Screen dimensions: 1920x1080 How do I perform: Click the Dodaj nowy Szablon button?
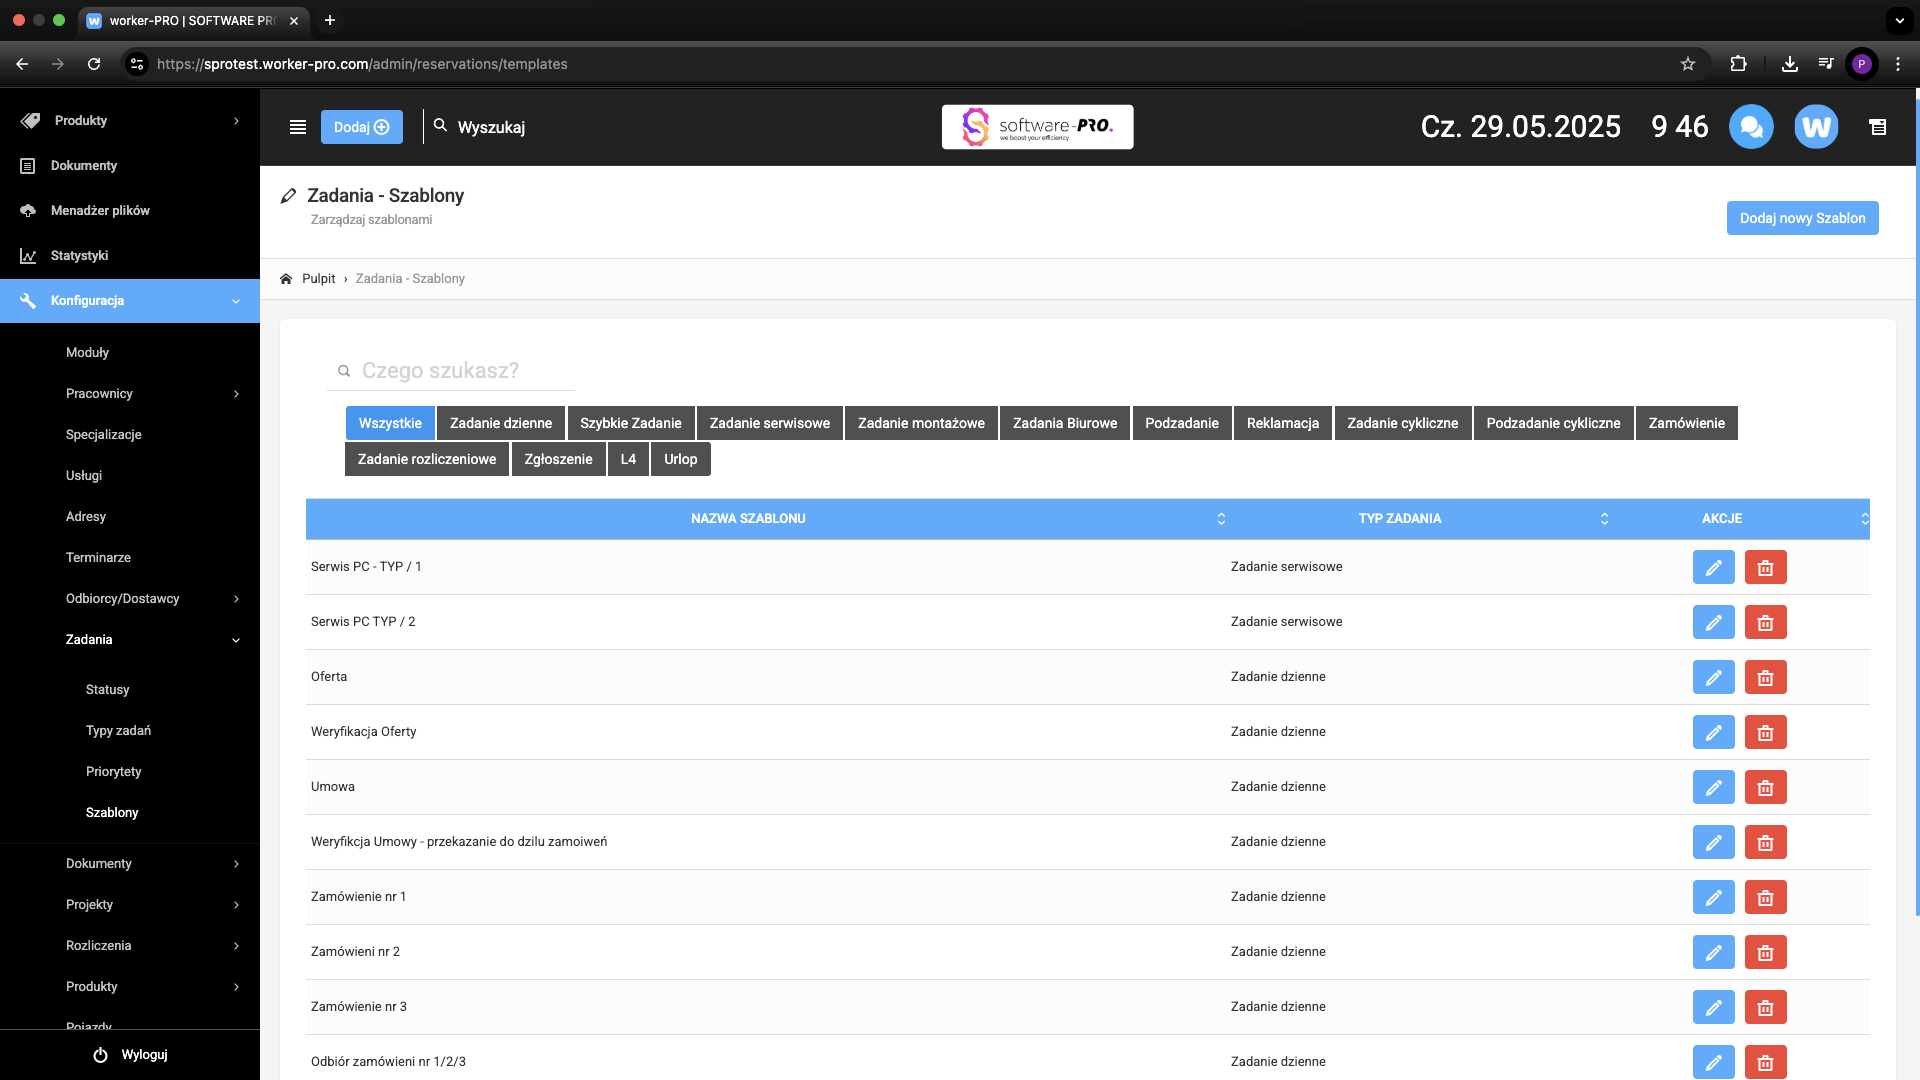(1802, 218)
